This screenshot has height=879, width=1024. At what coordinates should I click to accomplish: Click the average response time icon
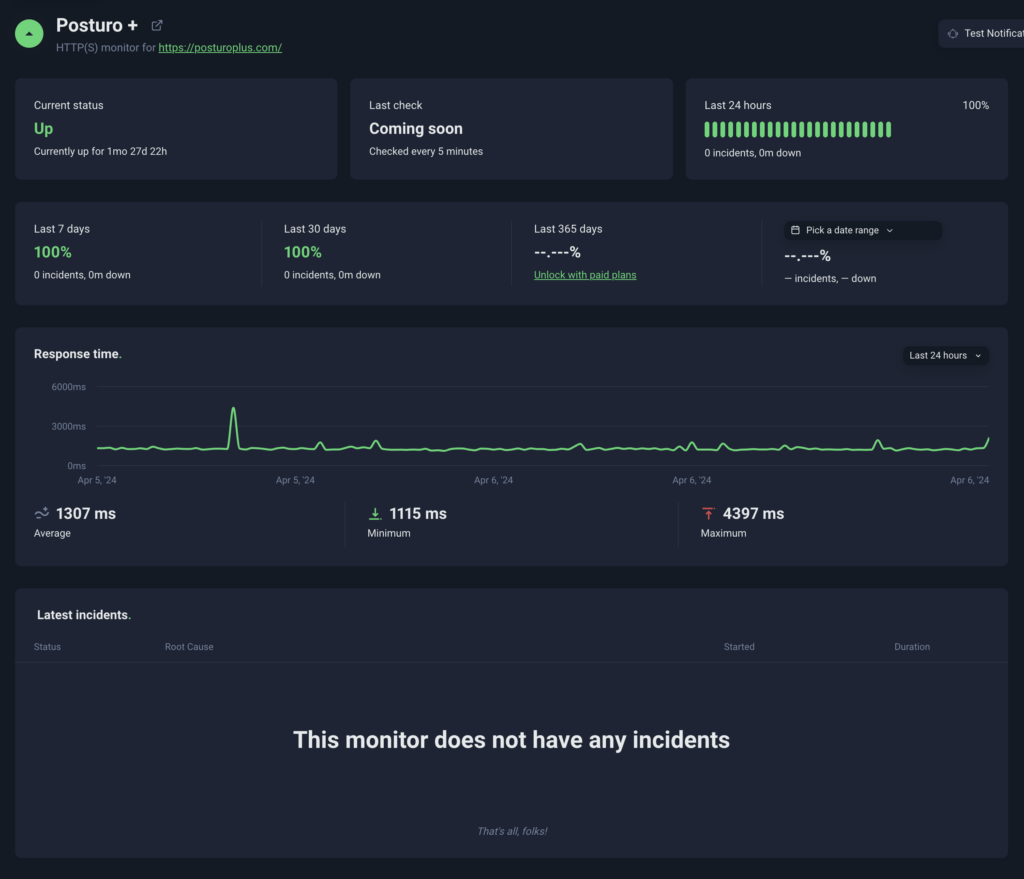(x=42, y=514)
